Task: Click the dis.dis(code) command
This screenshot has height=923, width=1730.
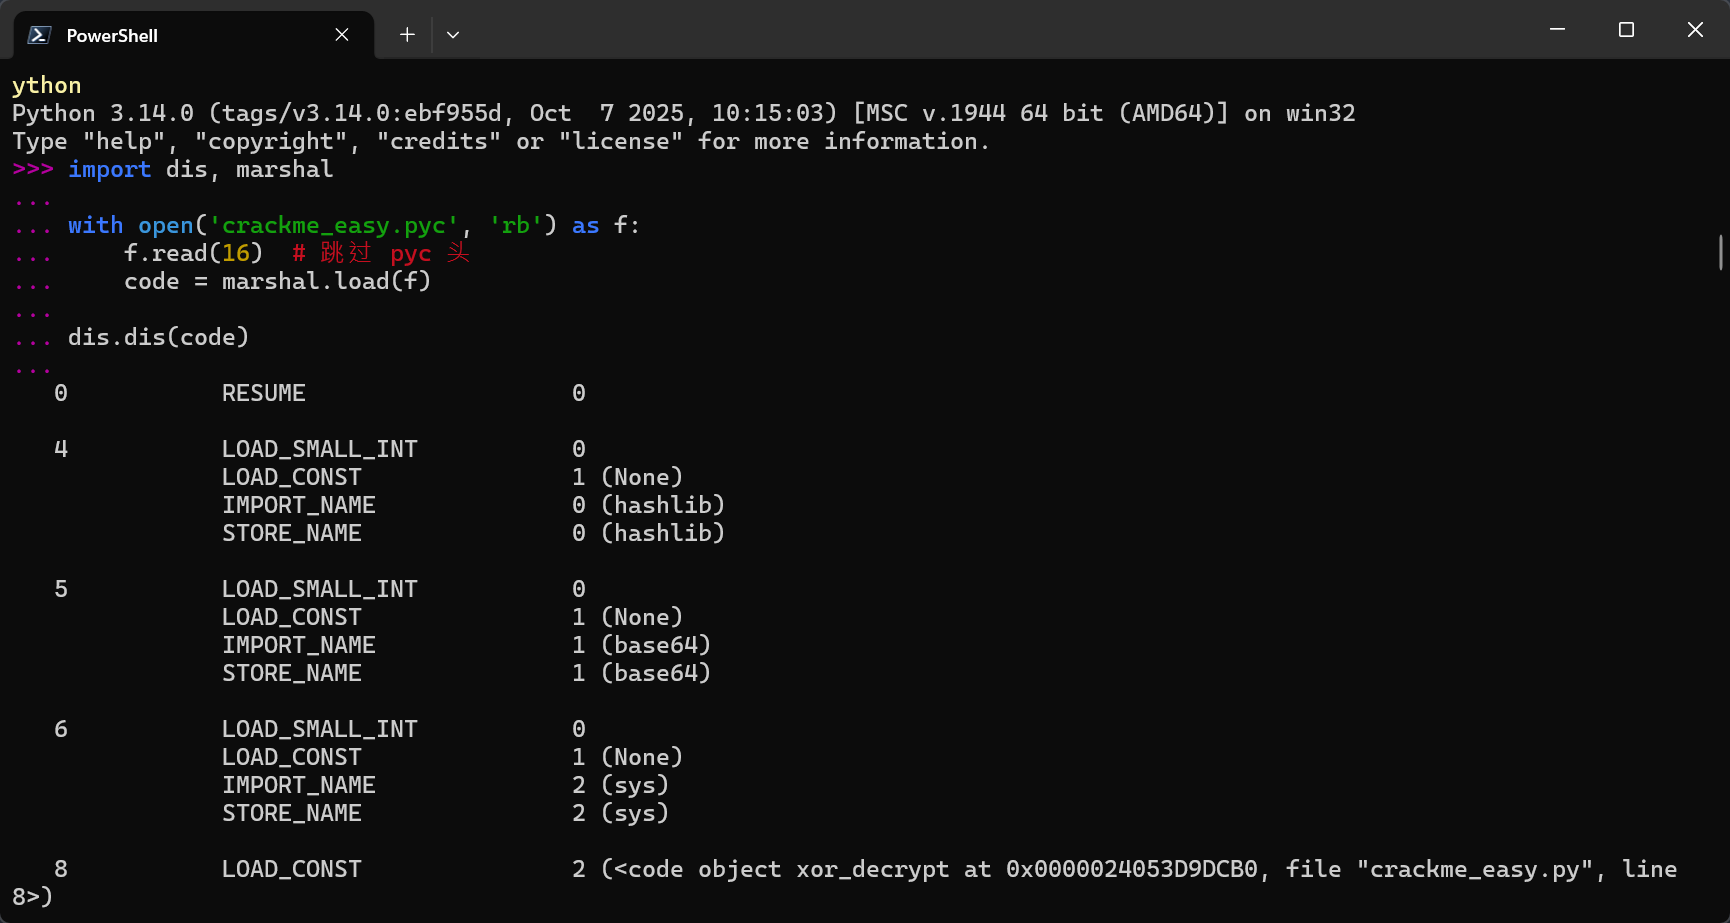Action: [158, 338]
